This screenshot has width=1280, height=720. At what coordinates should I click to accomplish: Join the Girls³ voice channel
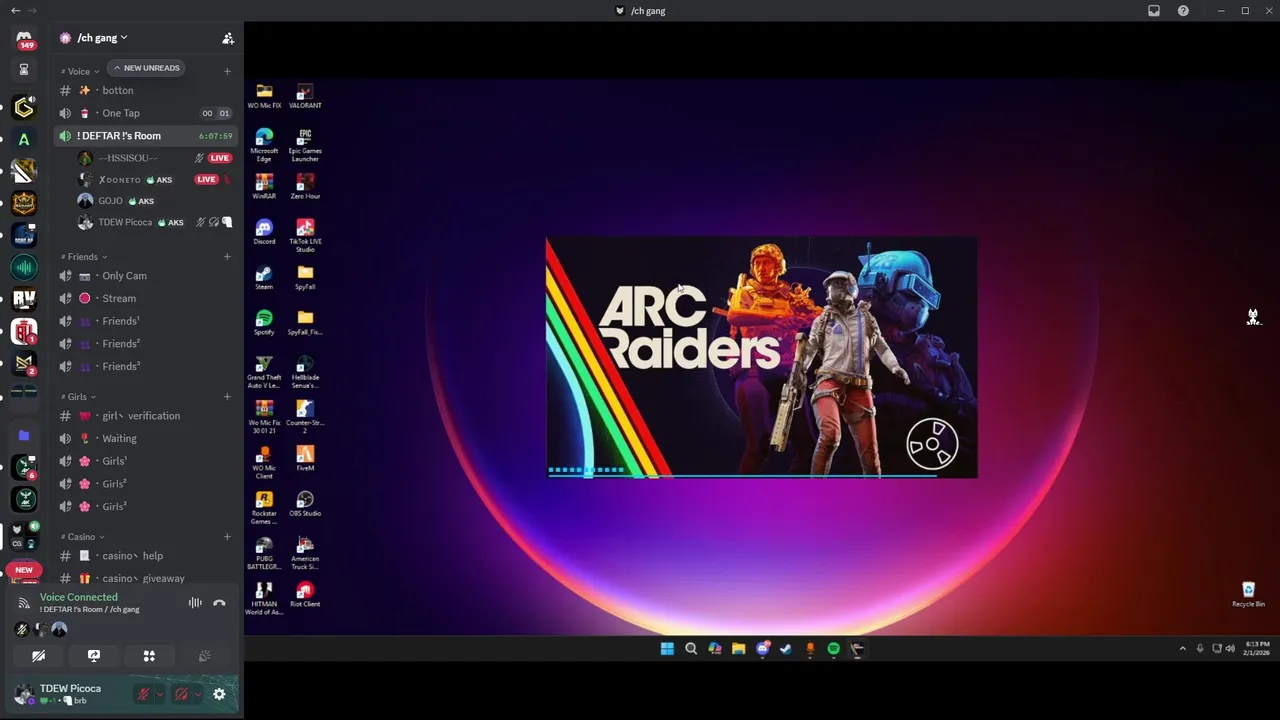146,506
